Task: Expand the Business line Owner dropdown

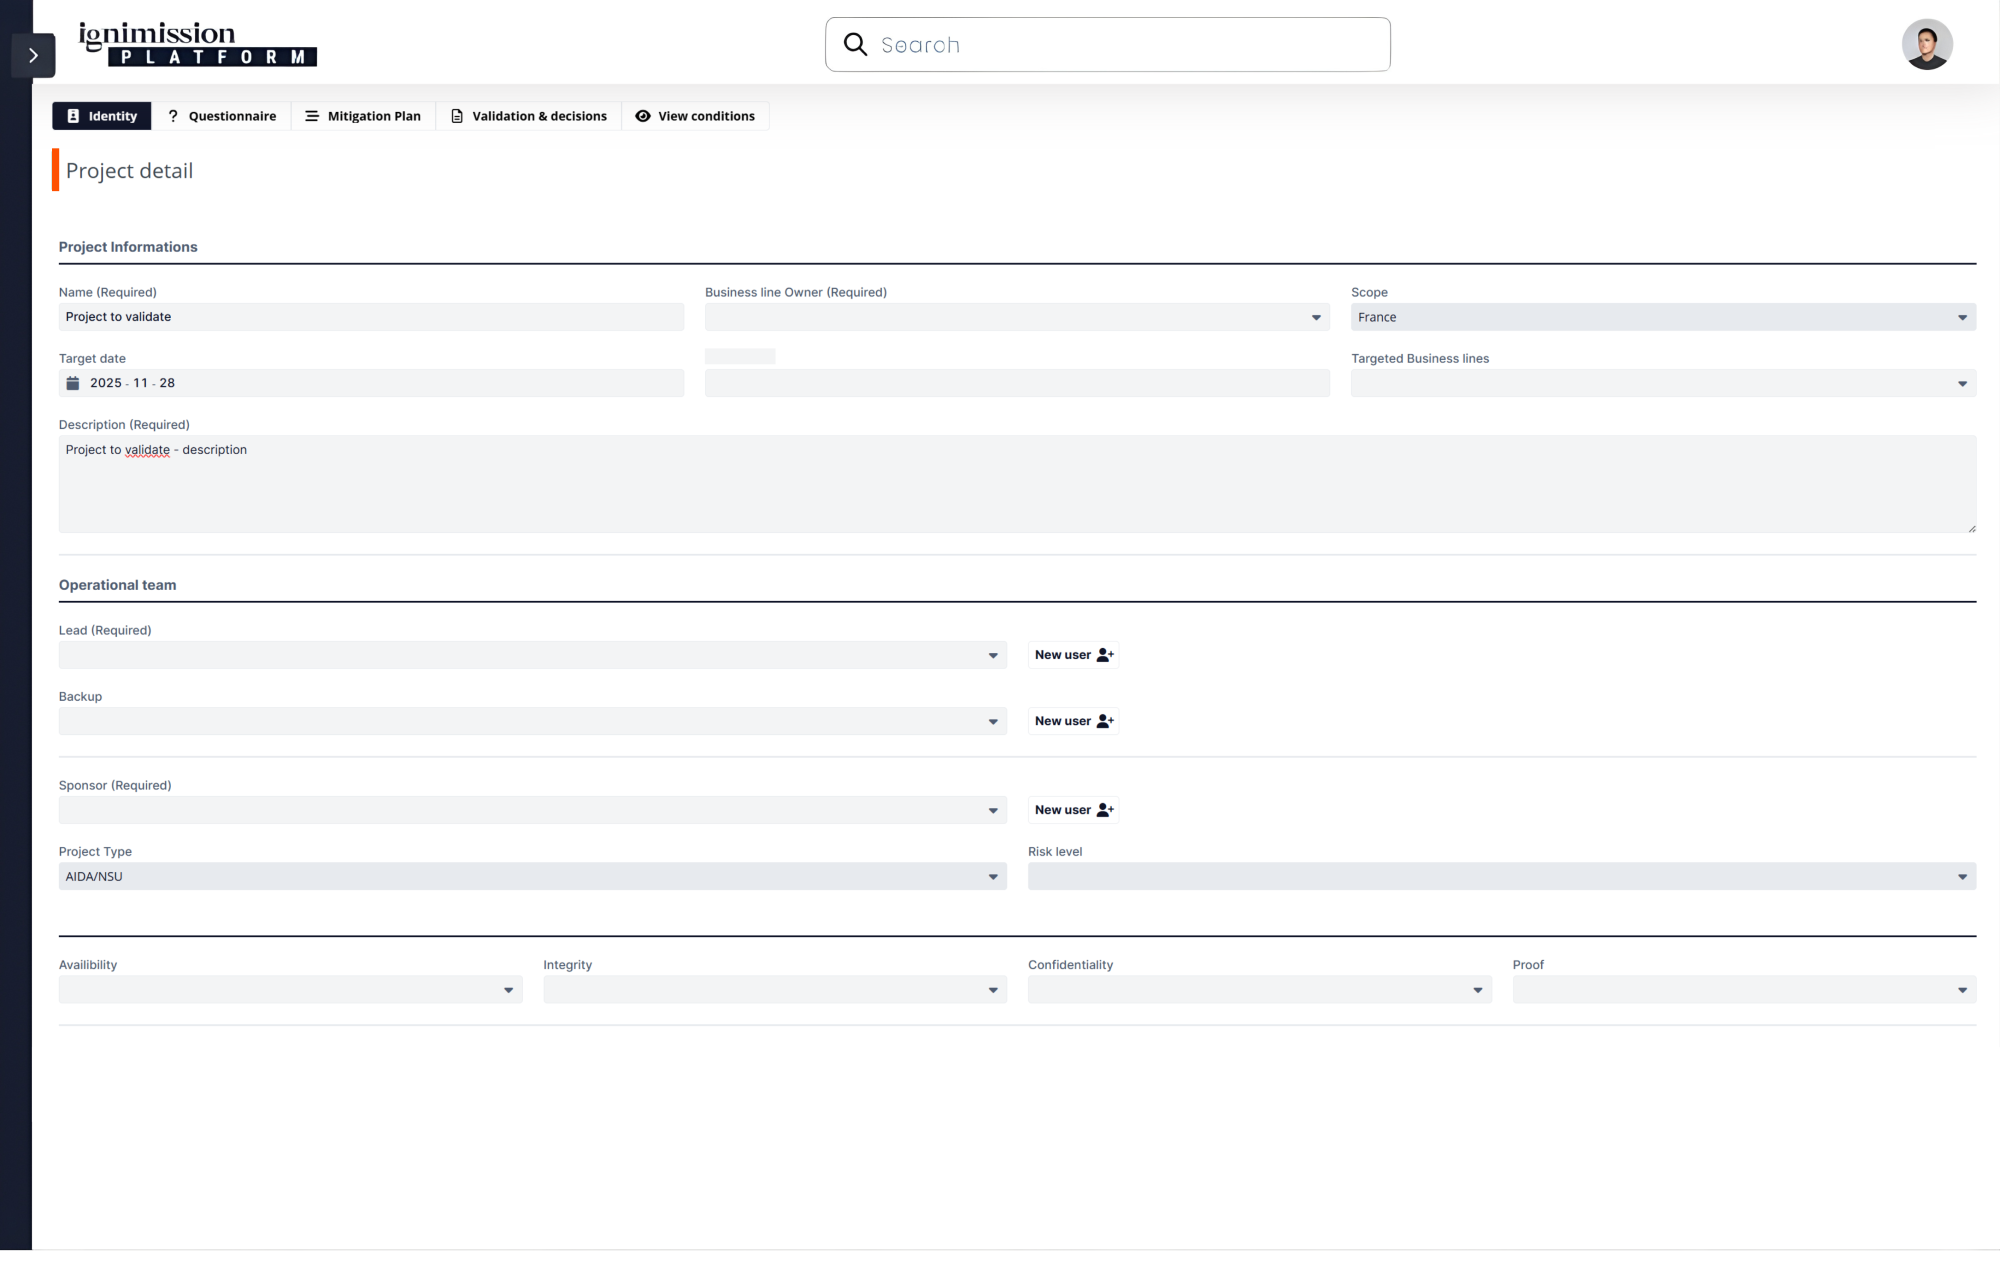Action: (x=1016, y=317)
